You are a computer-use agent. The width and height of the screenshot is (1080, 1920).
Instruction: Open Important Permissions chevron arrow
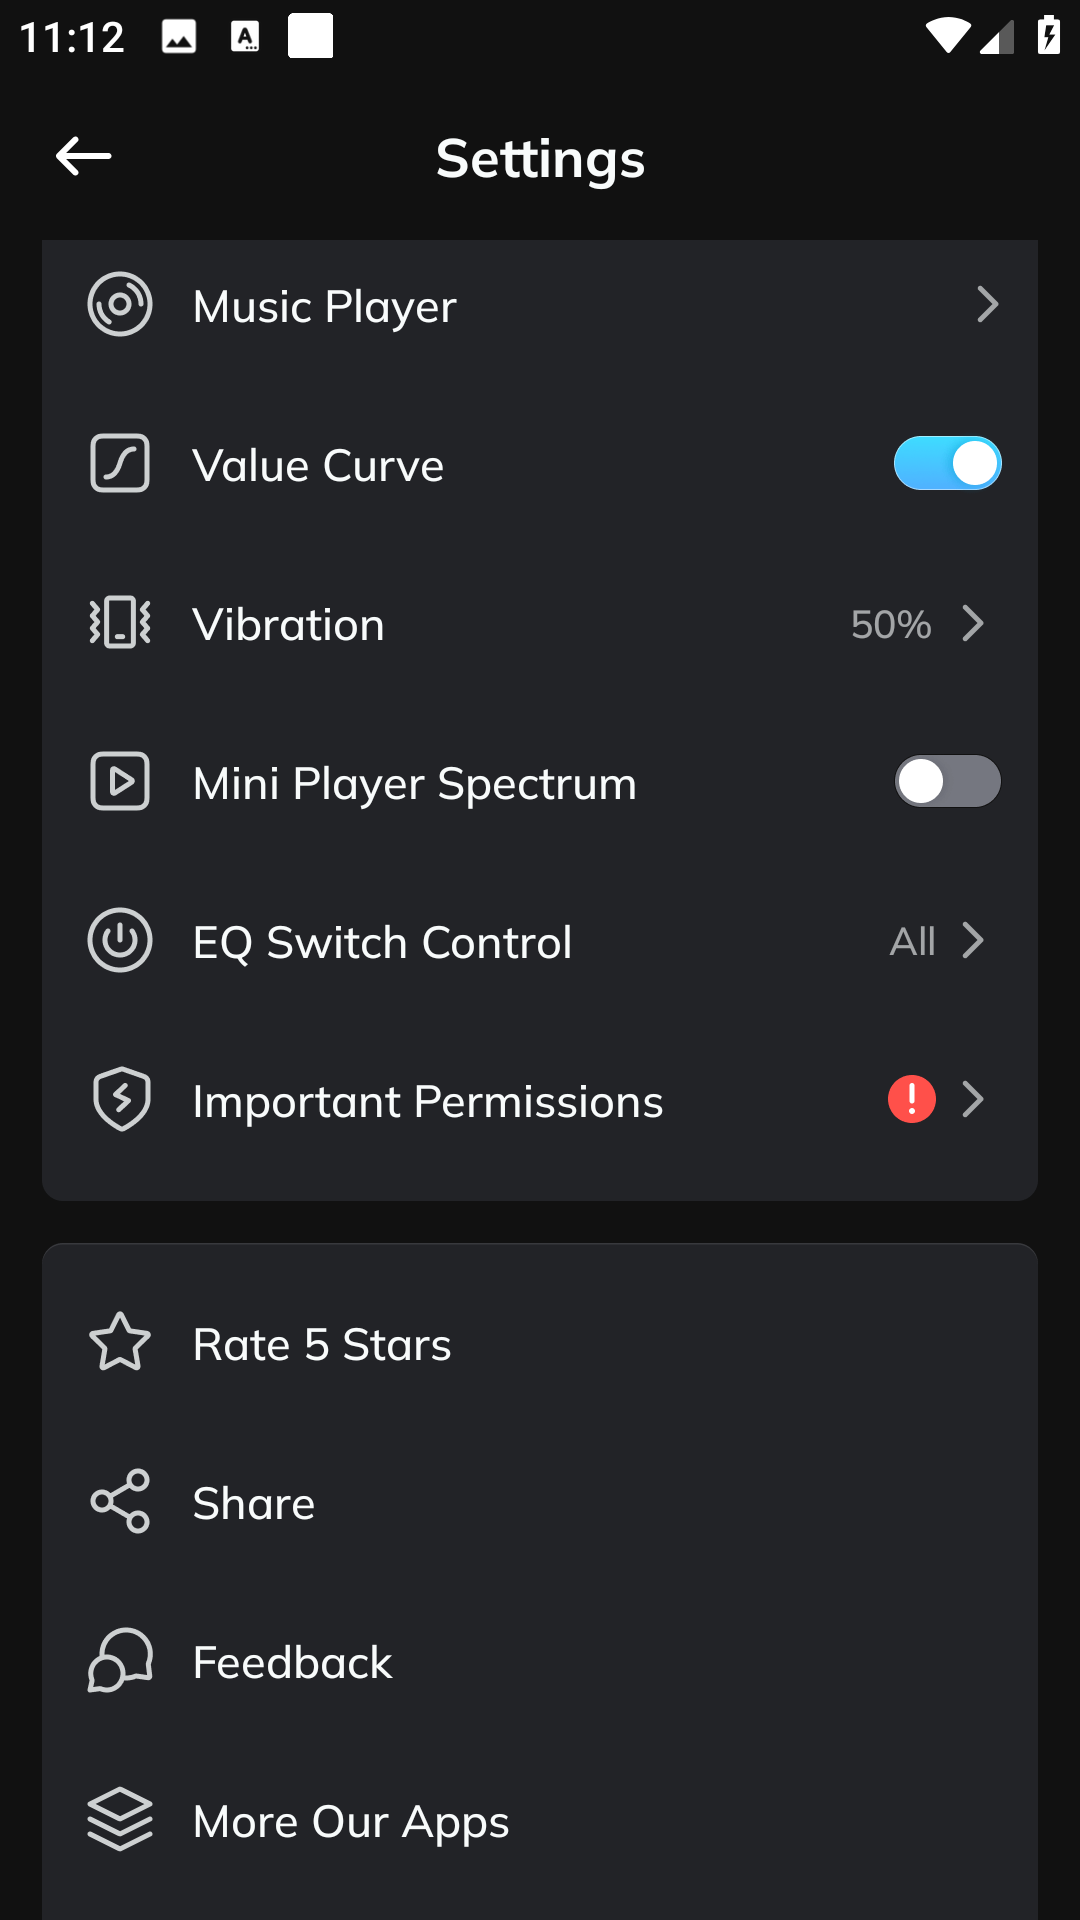[x=973, y=1099]
